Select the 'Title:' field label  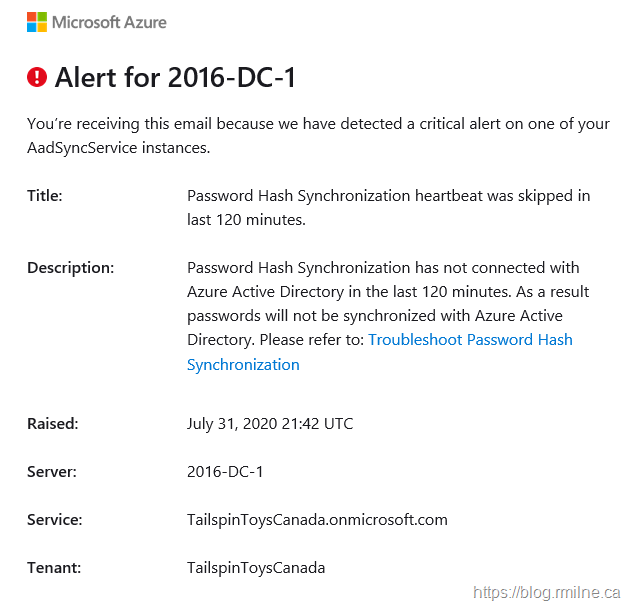(x=45, y=196)
